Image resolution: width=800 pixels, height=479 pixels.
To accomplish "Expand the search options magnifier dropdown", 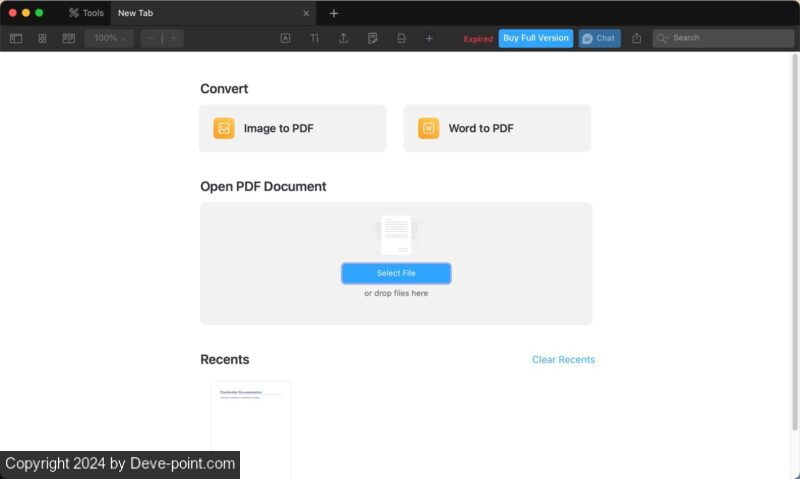I will [x=662, y=38].
